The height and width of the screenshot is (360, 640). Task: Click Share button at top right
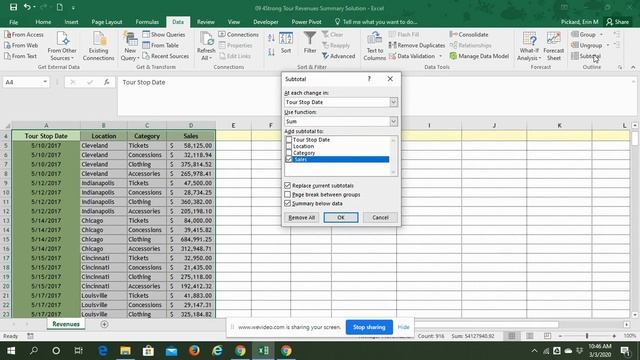618,22
